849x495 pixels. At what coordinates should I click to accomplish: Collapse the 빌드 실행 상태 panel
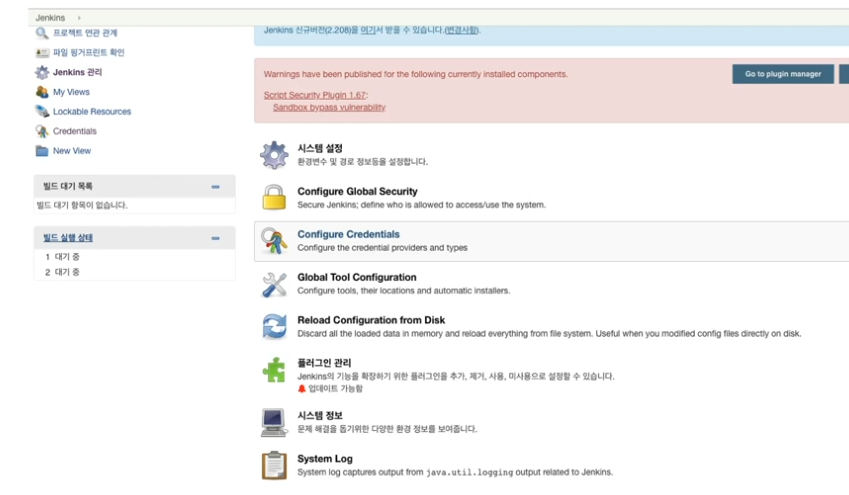click(215, 238)
